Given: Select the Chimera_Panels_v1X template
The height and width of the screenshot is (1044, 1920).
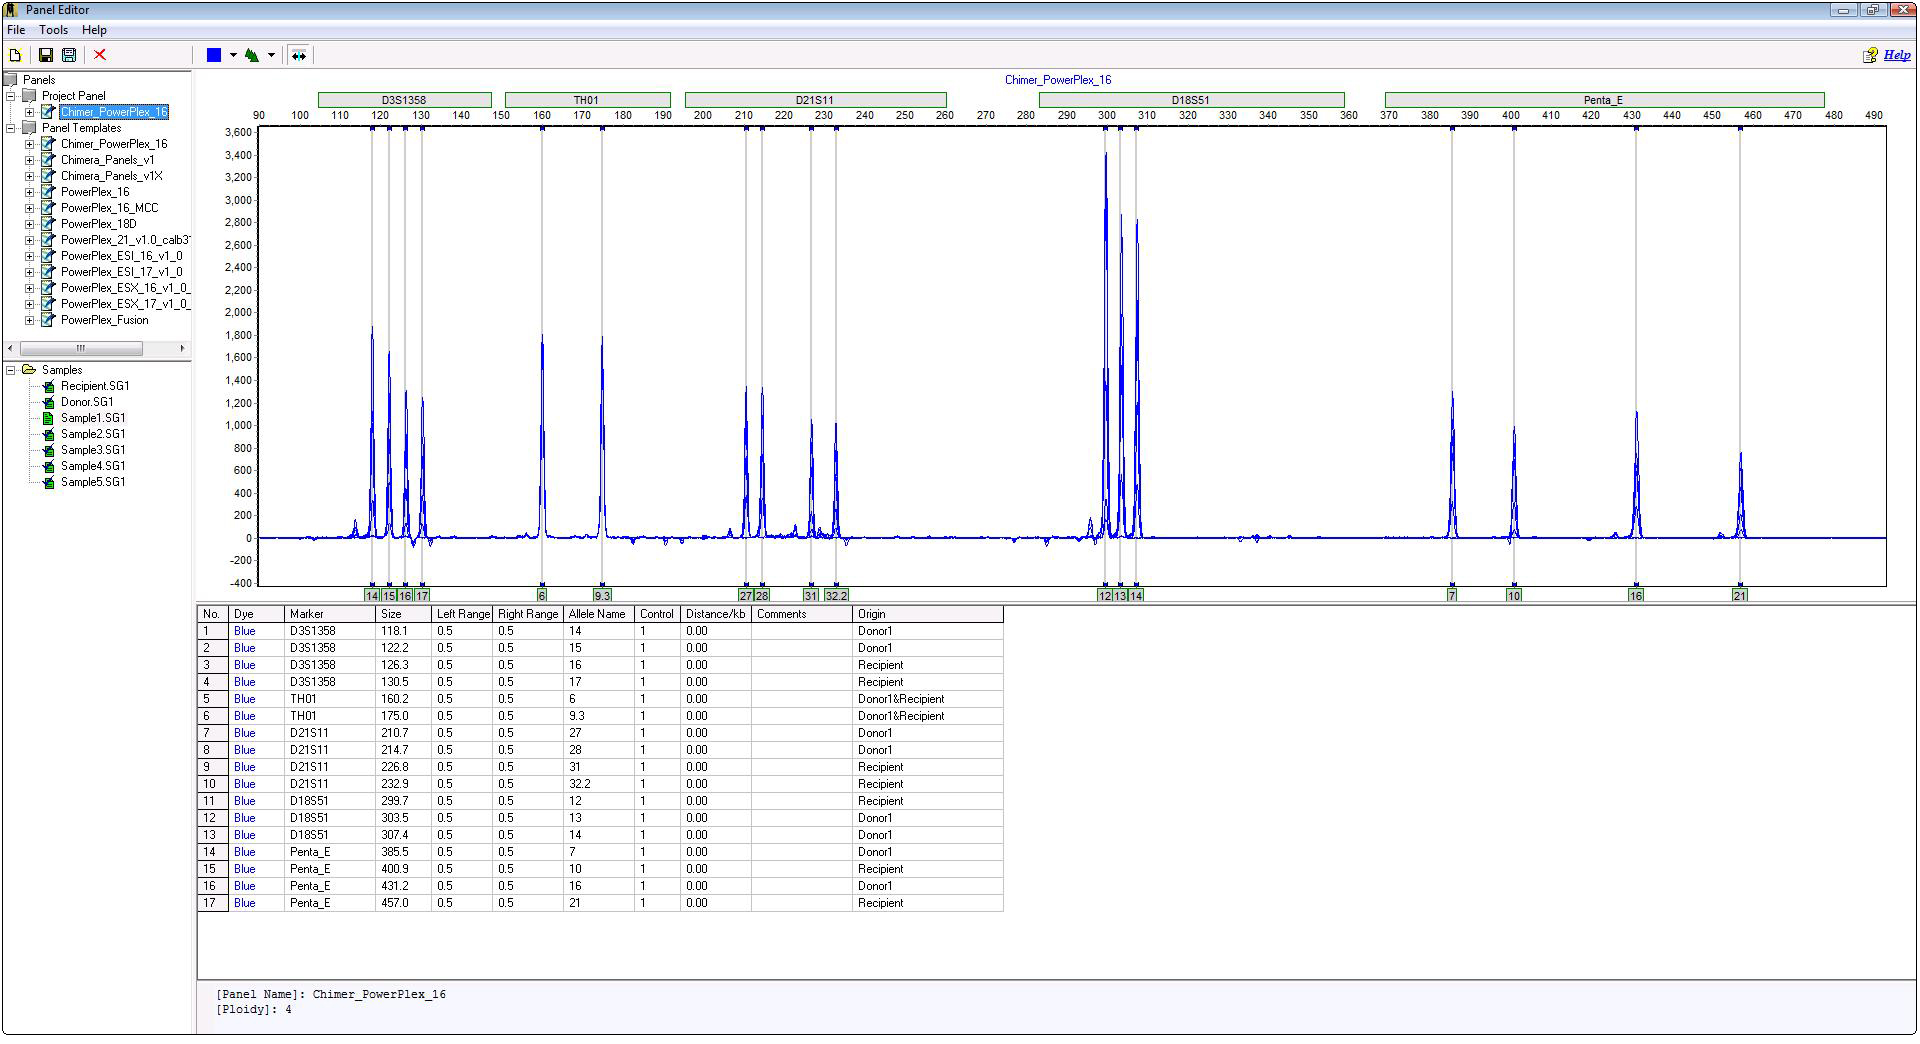Looking at the screenshot, I should point(111,176).
